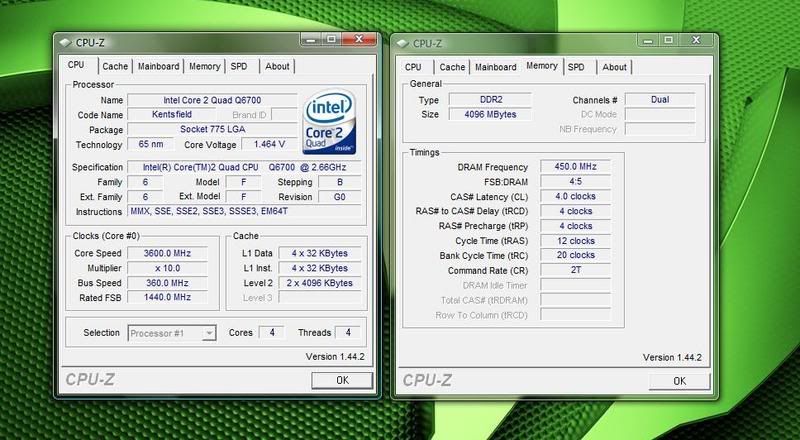Click the memory Size value 4096 MBytes
Image resolution: width=800 pixels, height=440 pixels.
tap(490, 114)
